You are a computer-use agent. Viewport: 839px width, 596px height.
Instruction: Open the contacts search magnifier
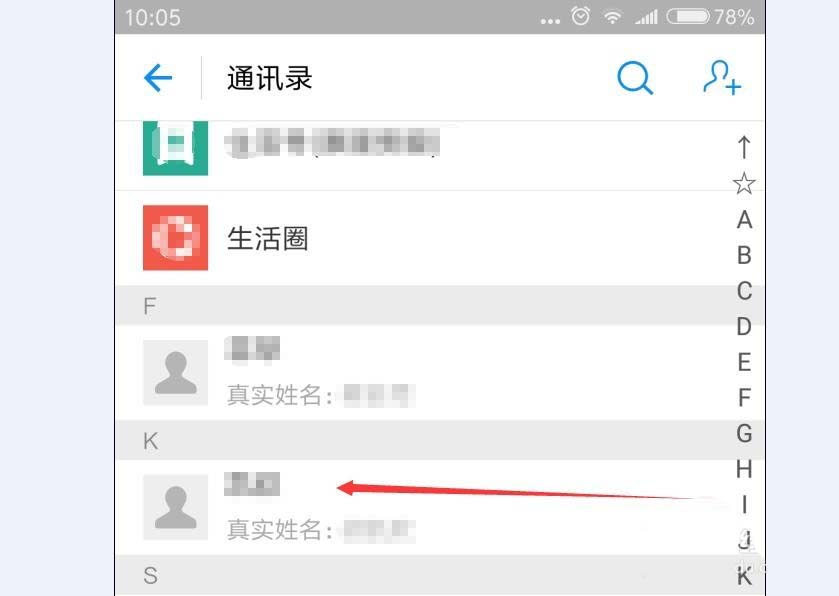635,78
